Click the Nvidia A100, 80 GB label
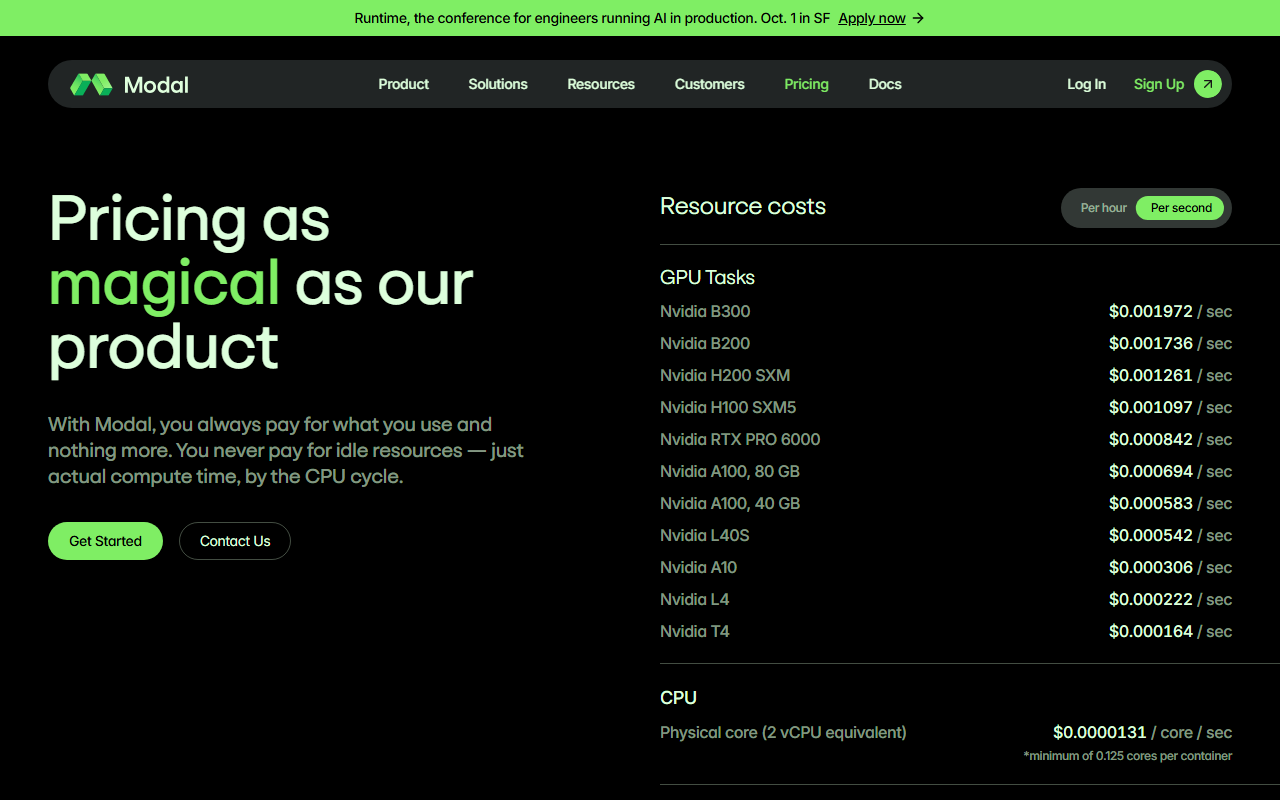Image resolution: width=1280 pixels, height=800 pixels. (730, 471)
